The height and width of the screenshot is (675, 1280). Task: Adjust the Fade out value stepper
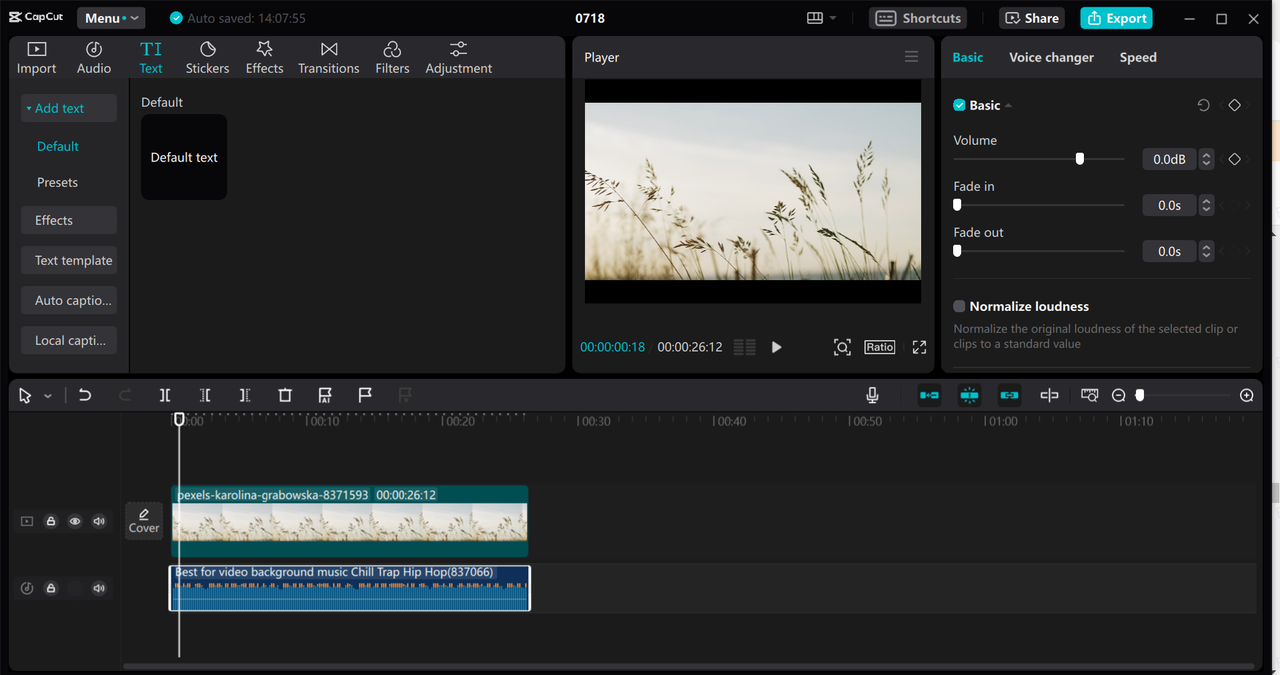click(x=1207, y=251)
